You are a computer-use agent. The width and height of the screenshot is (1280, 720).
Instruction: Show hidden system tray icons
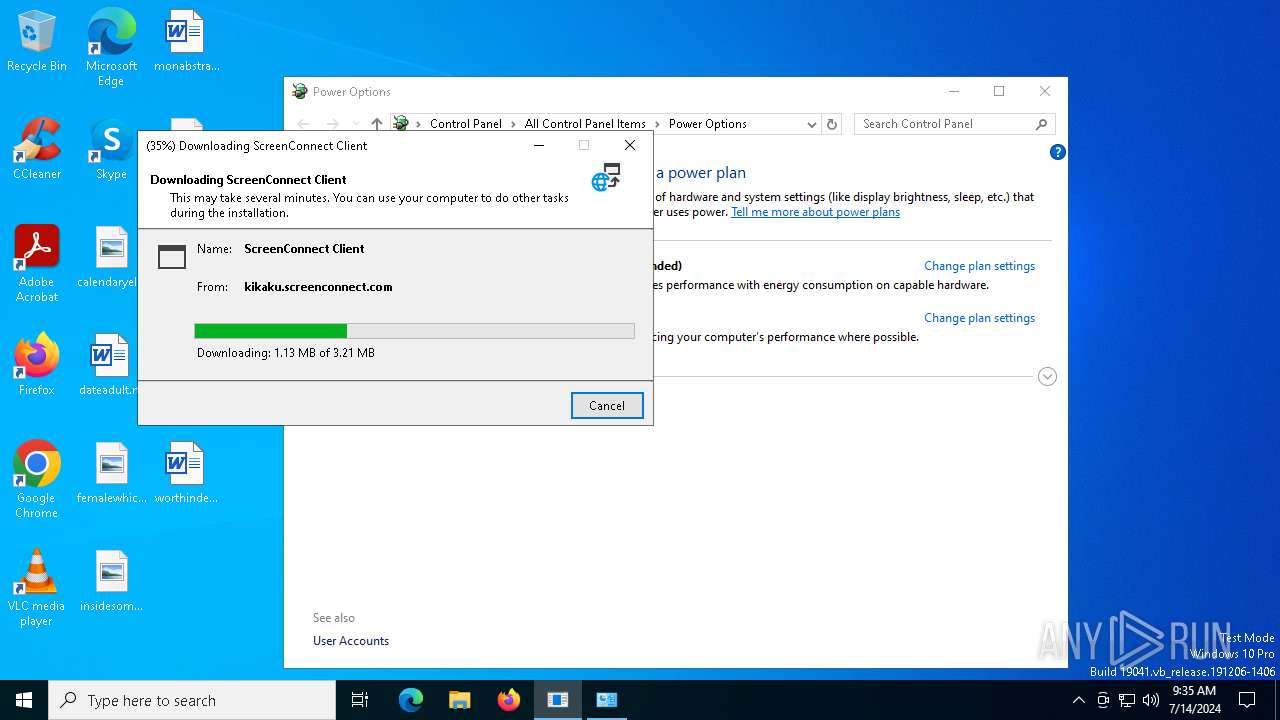click(1078, 700)
